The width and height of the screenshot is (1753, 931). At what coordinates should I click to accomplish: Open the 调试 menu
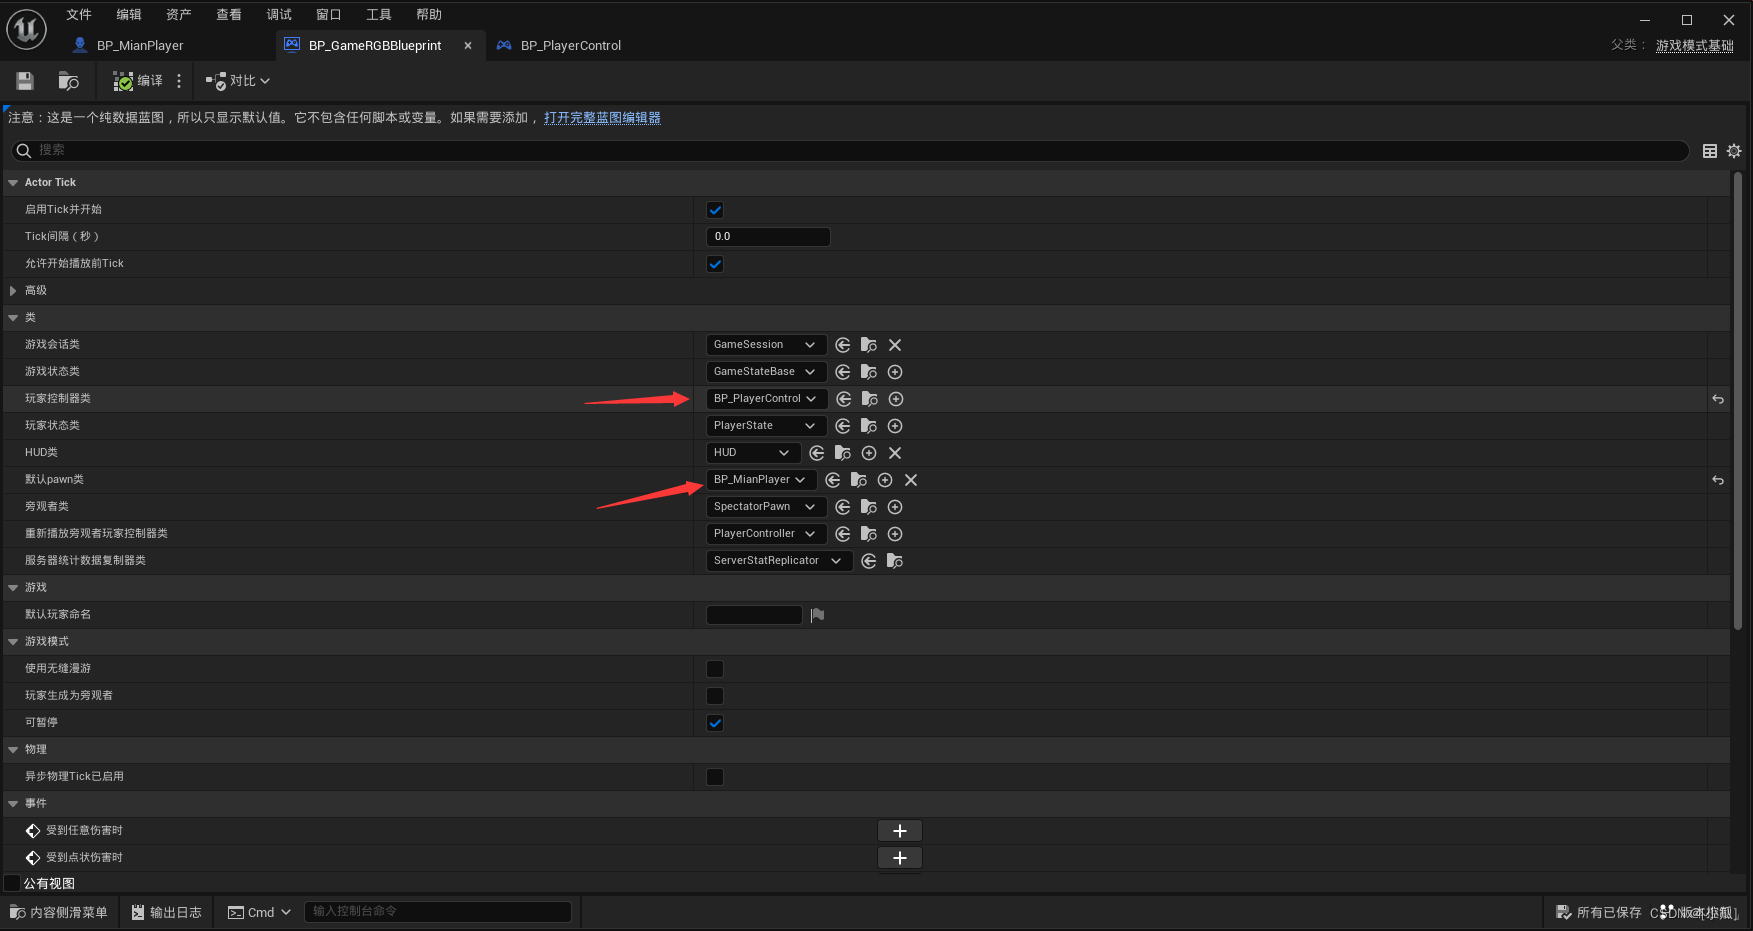[279, 15]
